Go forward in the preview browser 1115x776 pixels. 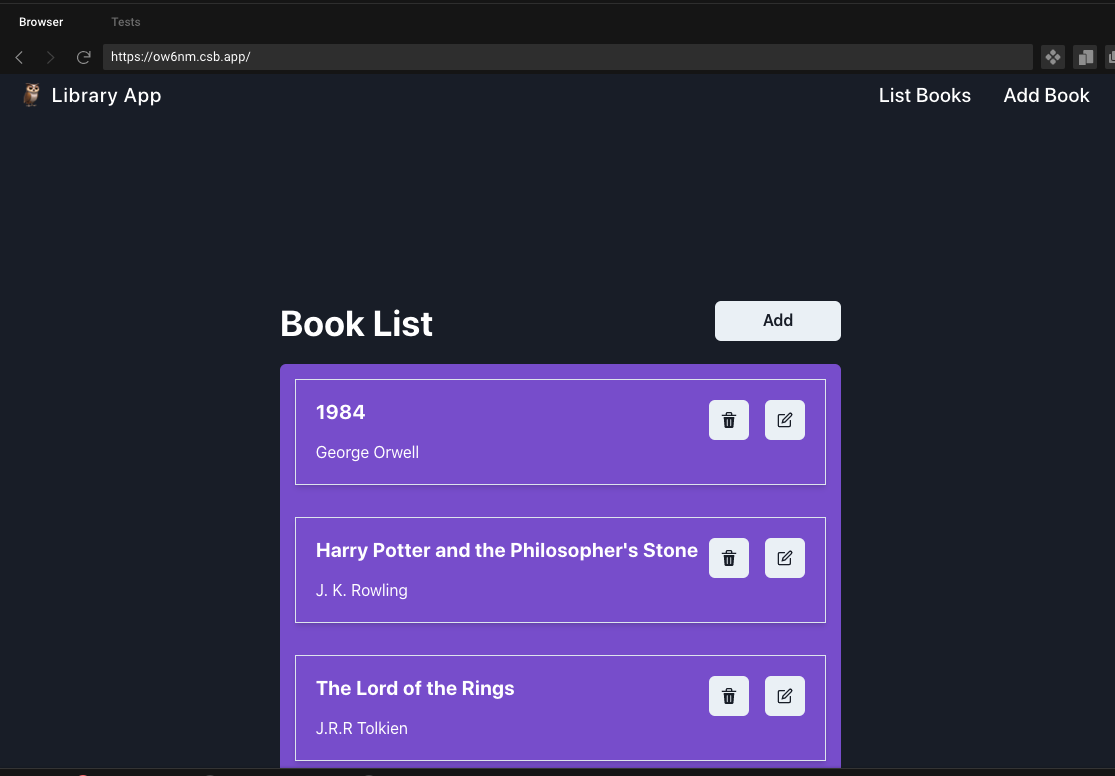point(51,57)
